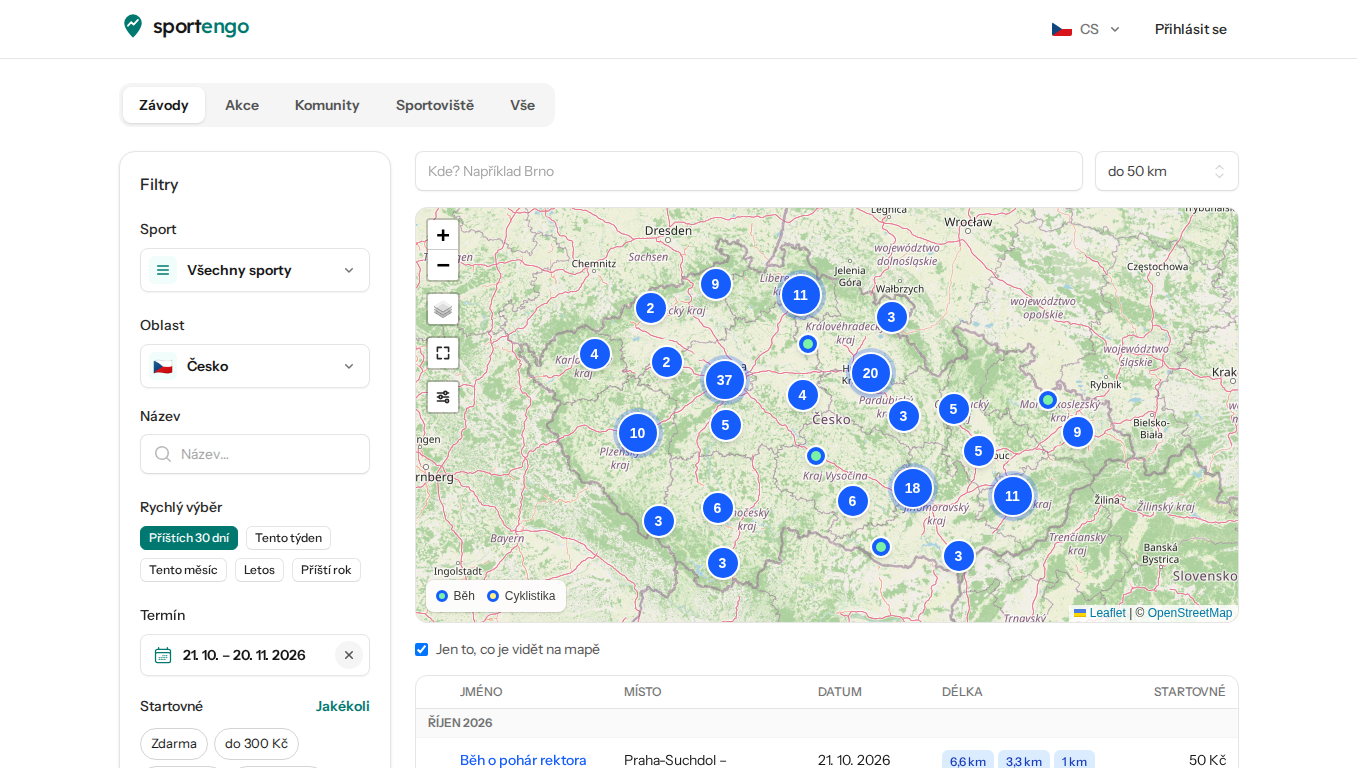1357x768 pixels.
Task: Select the "Příští rok" quick filter
Action: 326,570
